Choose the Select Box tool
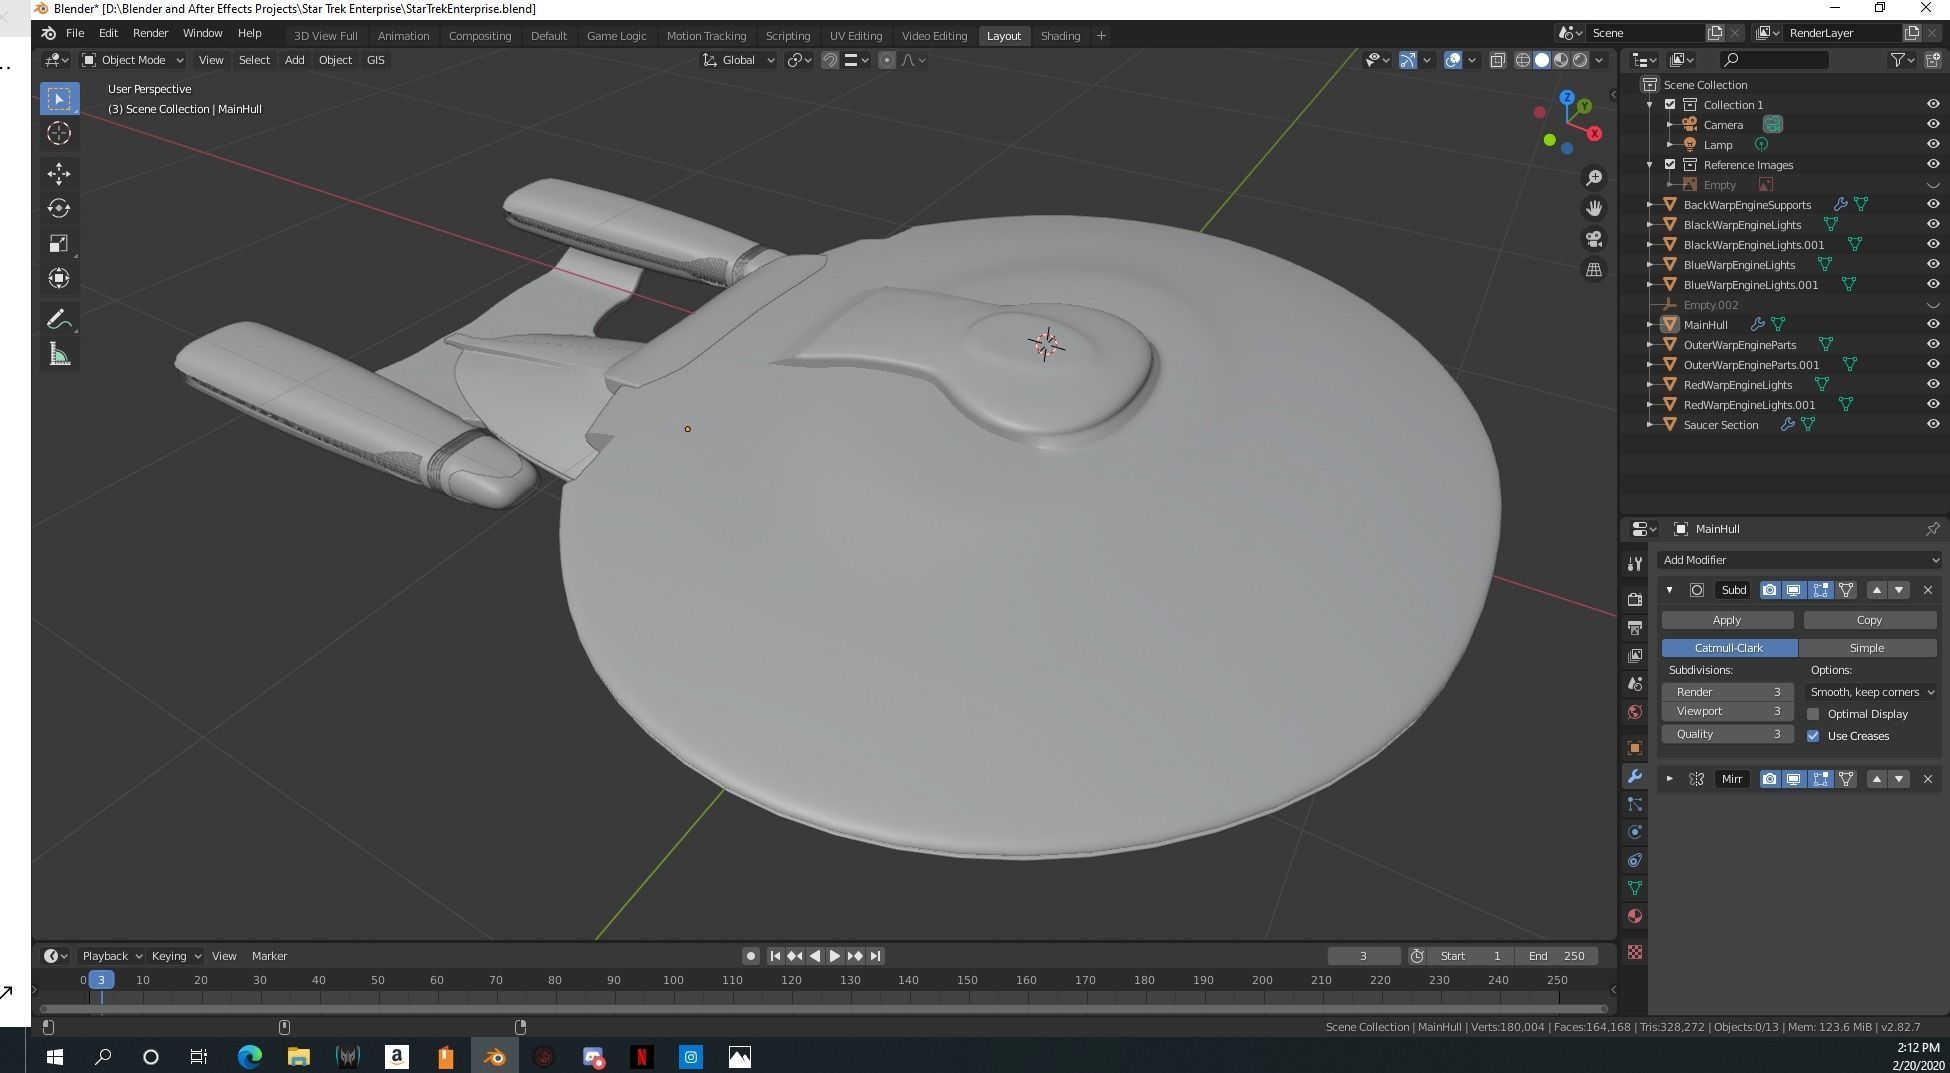The image size is (1950, 1073). pyautogui.click(x=59, y=98)
